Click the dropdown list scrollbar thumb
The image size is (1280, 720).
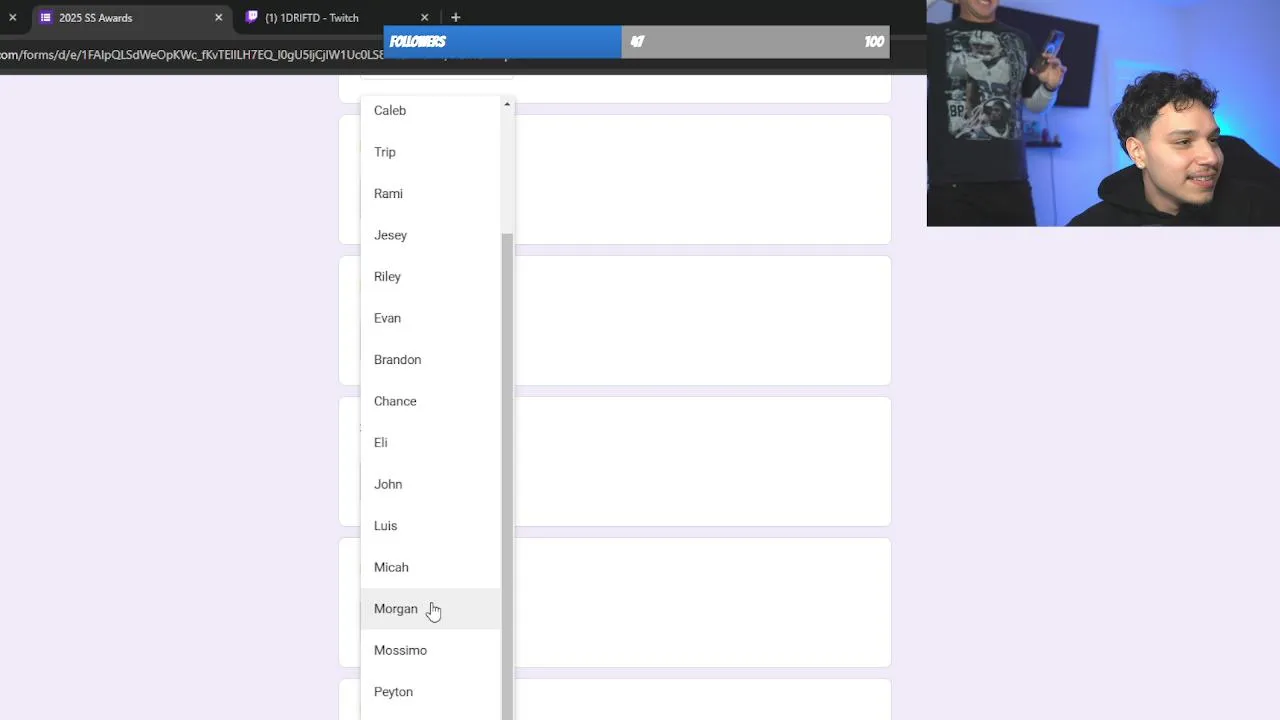tap(507, 475)
